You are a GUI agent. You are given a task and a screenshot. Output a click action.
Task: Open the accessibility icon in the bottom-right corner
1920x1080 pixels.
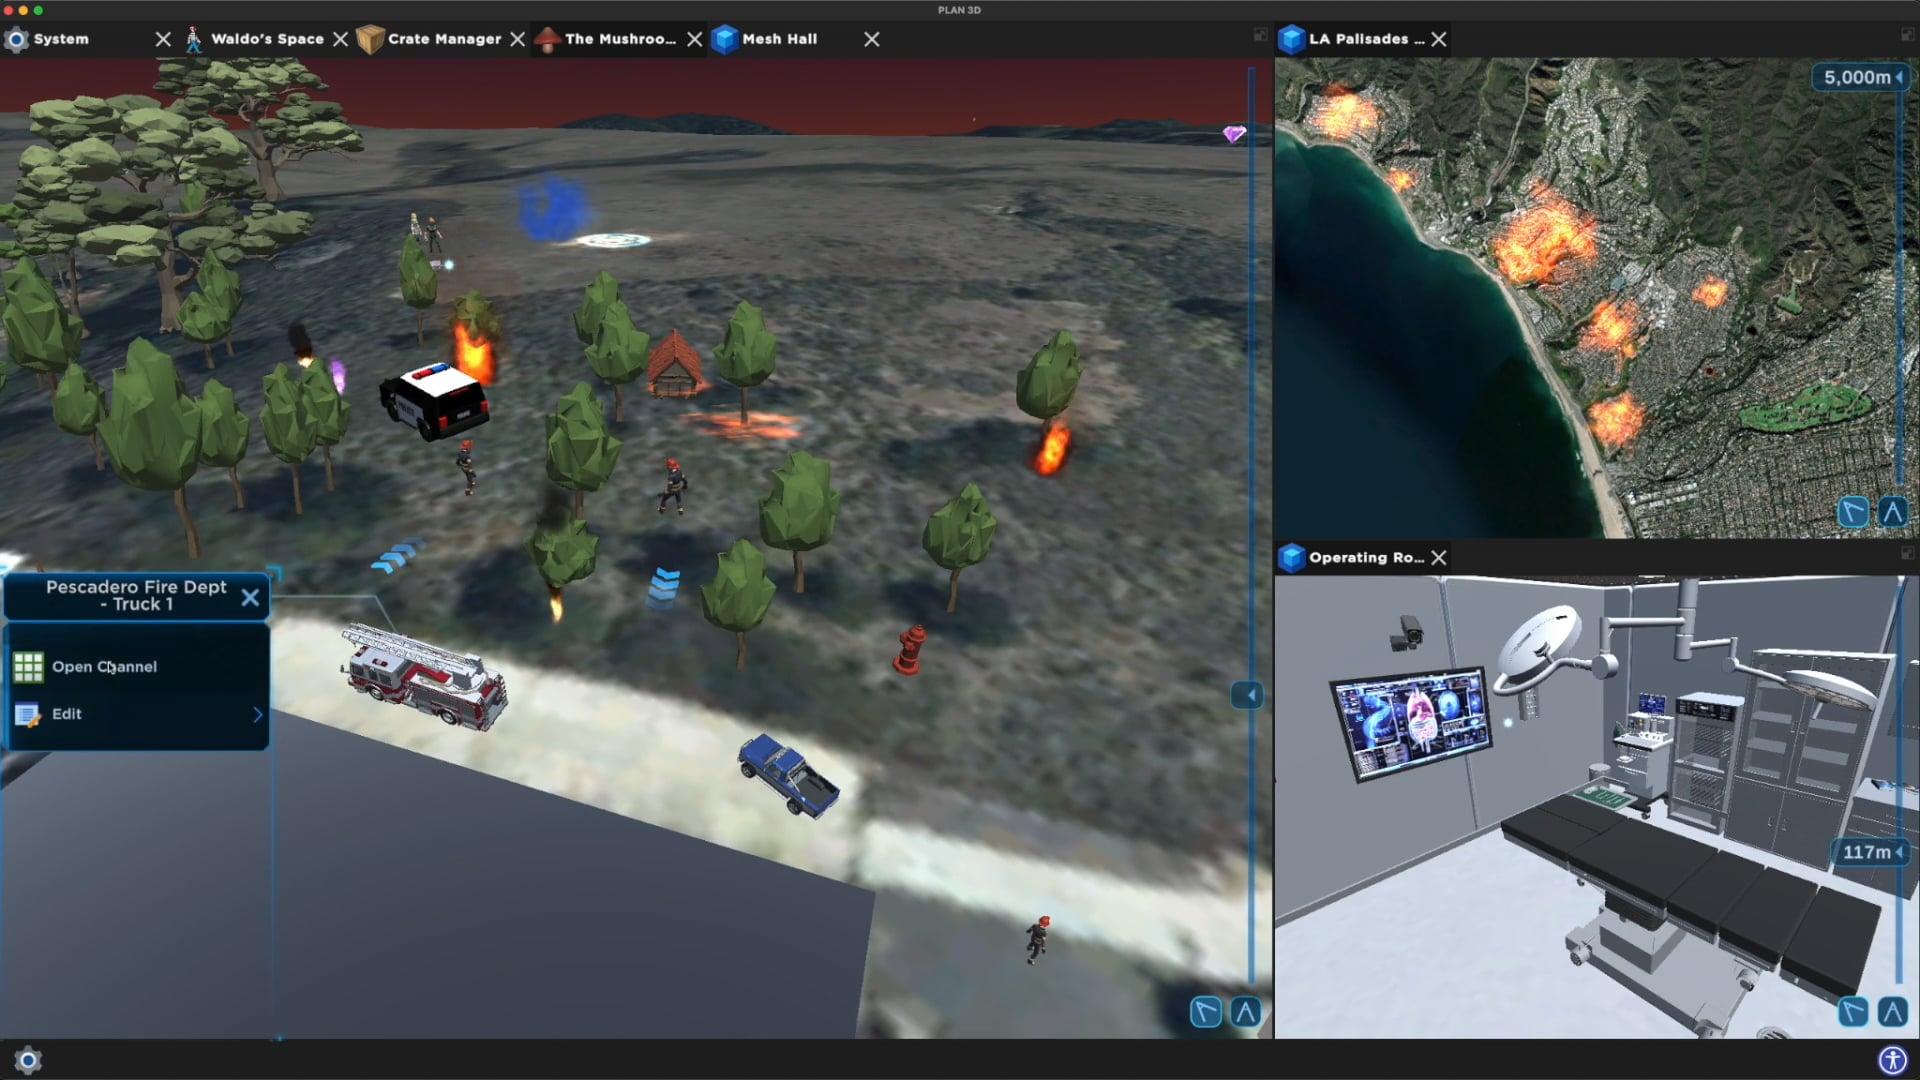[1893, 1058]
